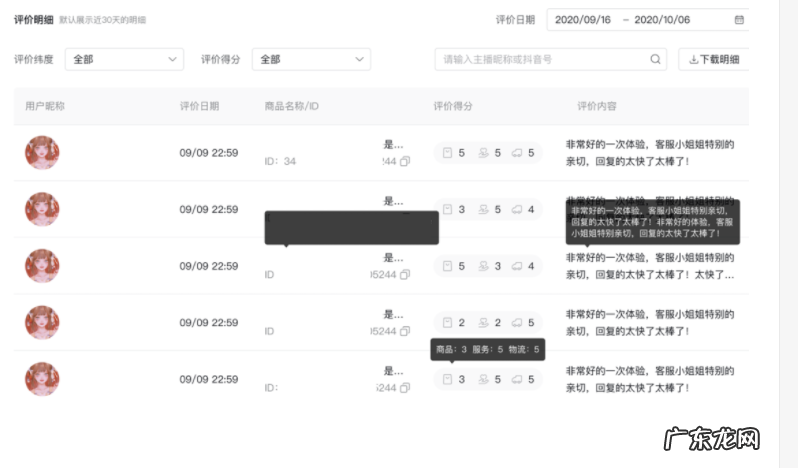798x468 pixels.
Task: Open the 评价纬度 dropdown showing 全部
Action: 124,60
